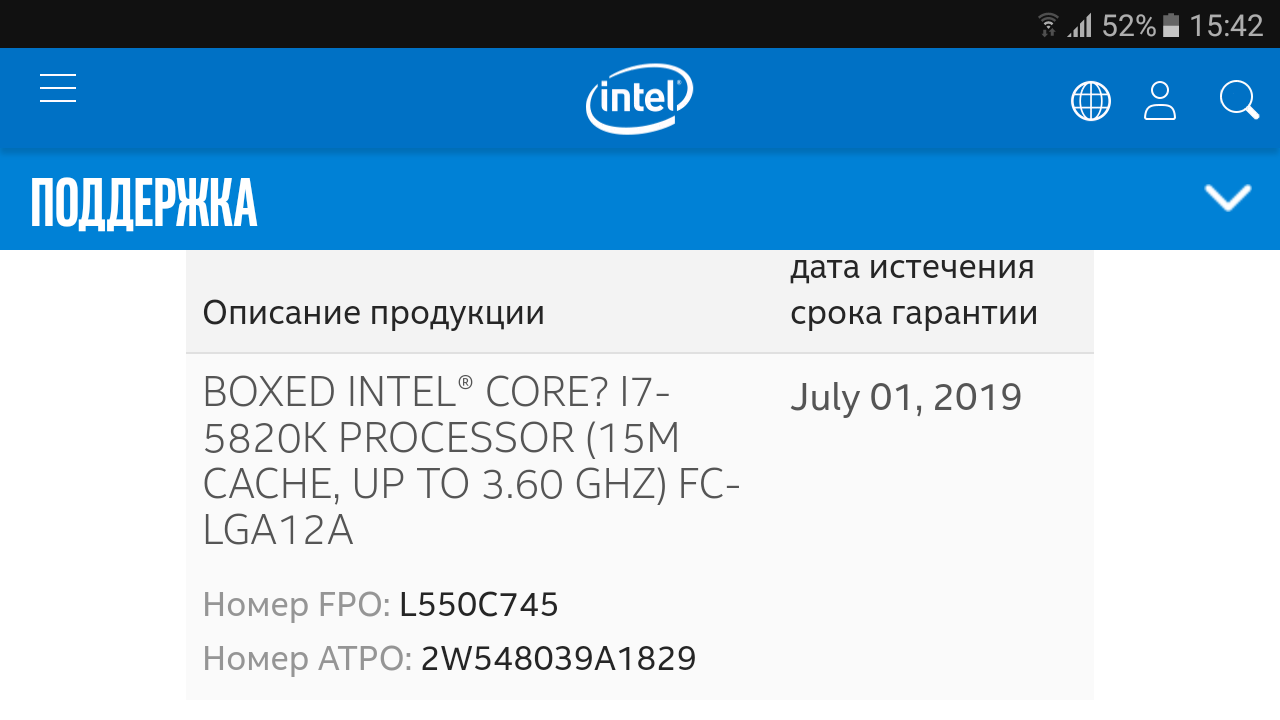Image resolution: width=1280 pixels, height=720 pixels.
Task: Open the language globe selector
Action: (x=1090, y=101)
